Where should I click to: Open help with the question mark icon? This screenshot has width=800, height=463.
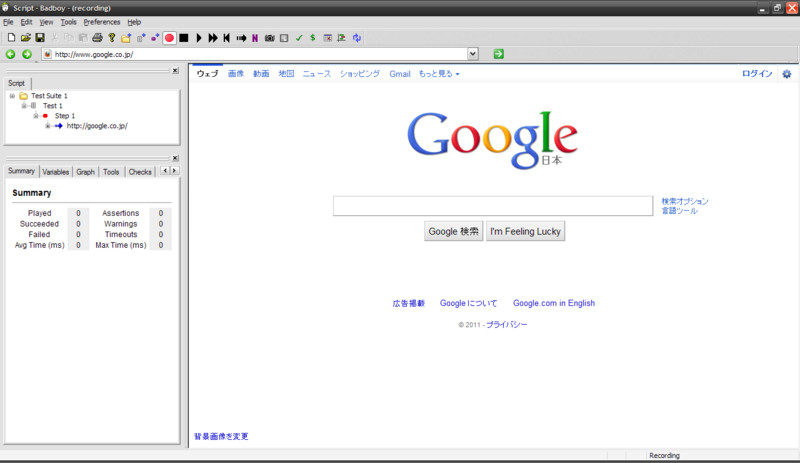112,38
